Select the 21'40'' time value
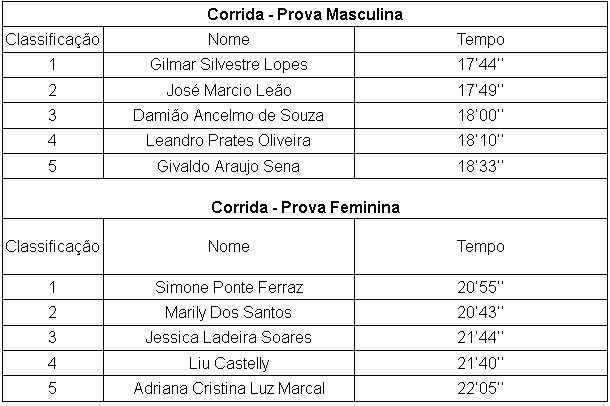The height and width of the screenshot is (406, 610). [x=481, y=363]
